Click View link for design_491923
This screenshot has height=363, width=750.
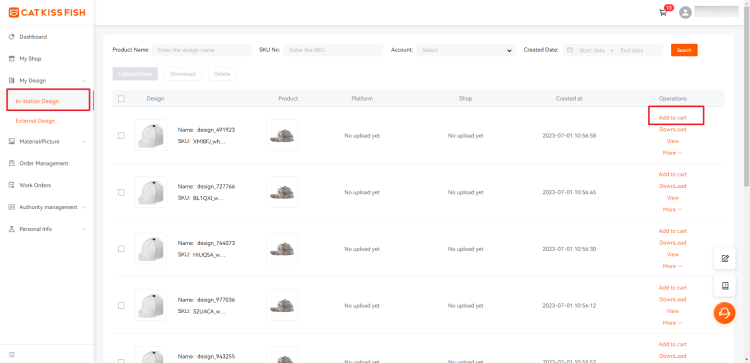pyautogui.click(x=673, y=141)
